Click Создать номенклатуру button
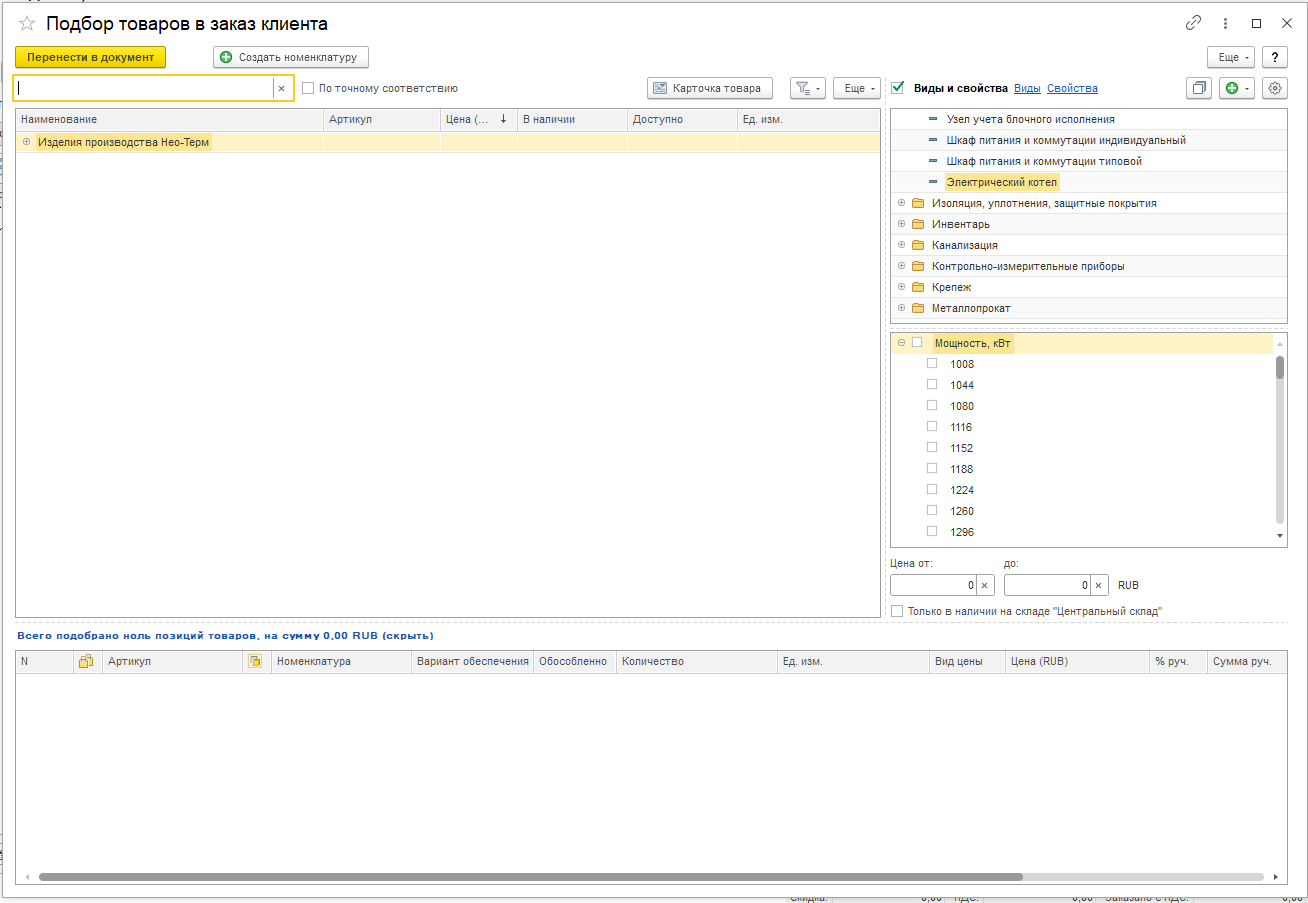 [x=291, y=57]
